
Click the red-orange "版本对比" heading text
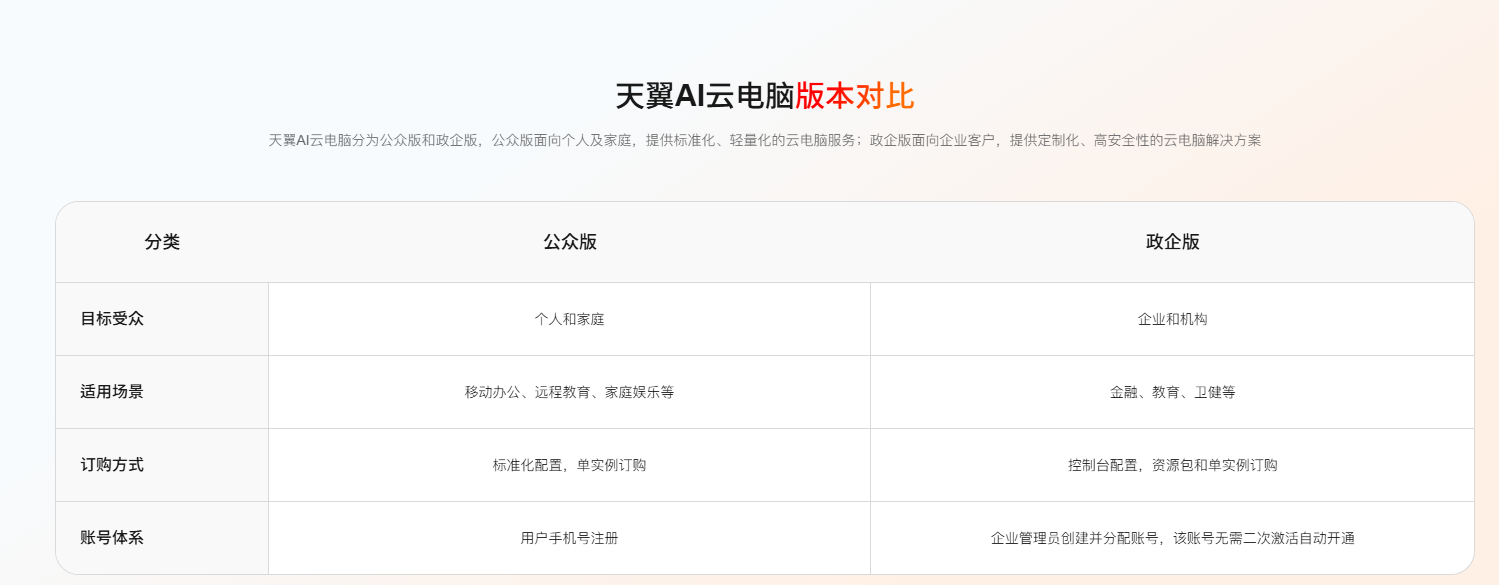point(855,97)
